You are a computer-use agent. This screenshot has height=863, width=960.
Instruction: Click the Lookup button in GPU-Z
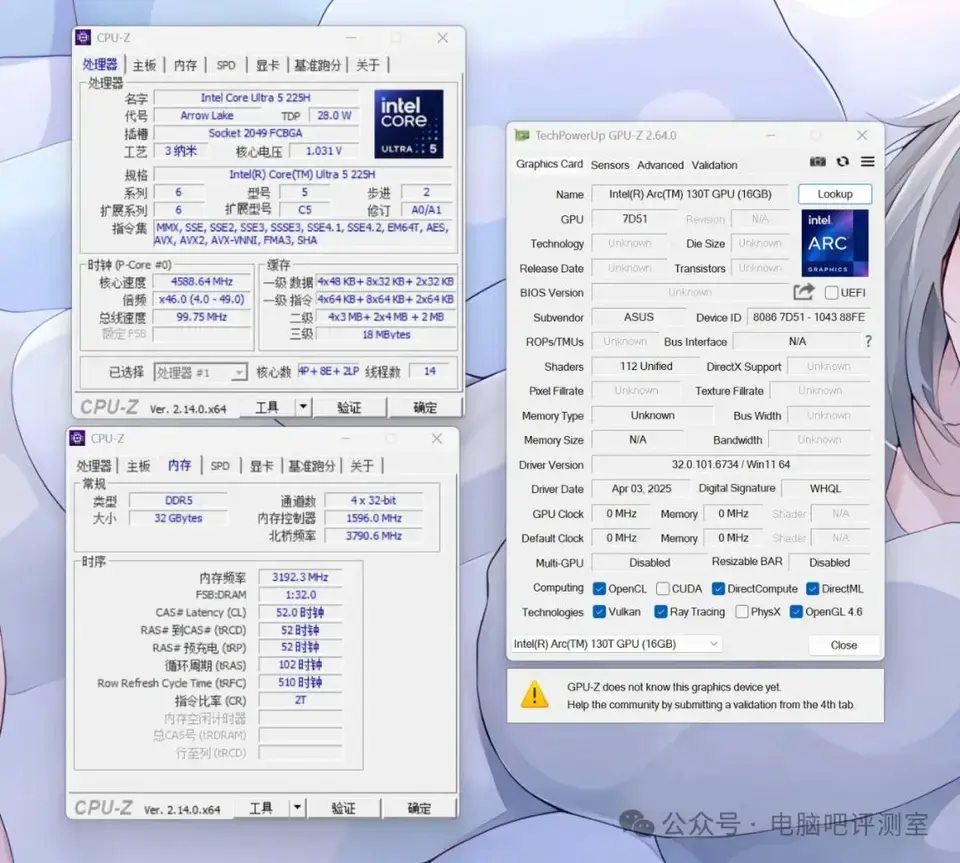pos(835,194)
